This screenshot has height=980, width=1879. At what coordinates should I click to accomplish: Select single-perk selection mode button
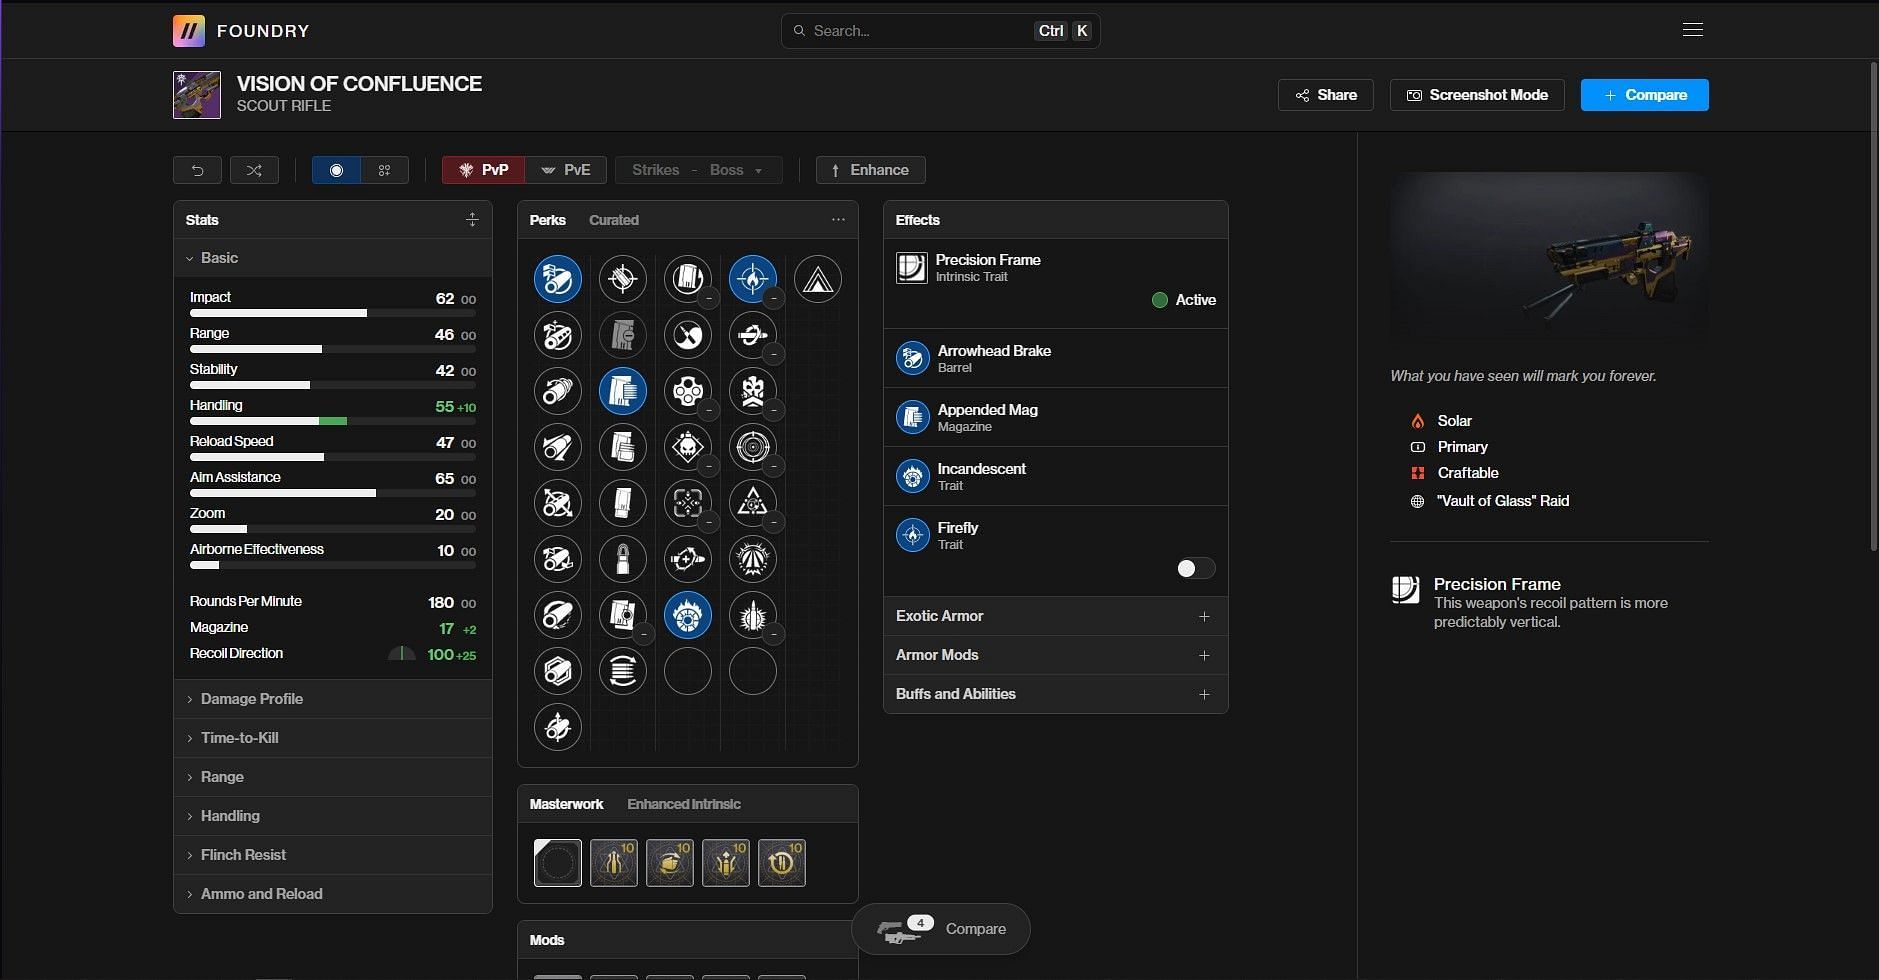click(336, 170)
